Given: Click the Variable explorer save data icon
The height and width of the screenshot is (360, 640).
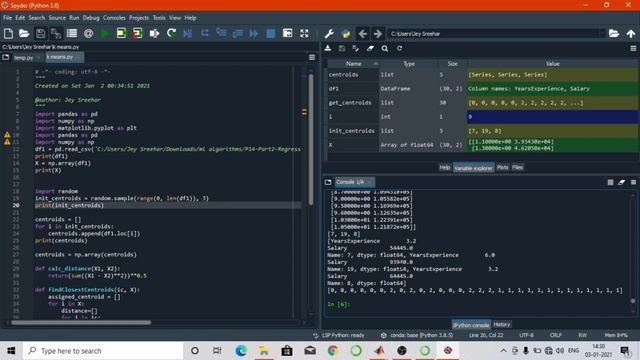Looking at the screenshot, I should (342, 48).
